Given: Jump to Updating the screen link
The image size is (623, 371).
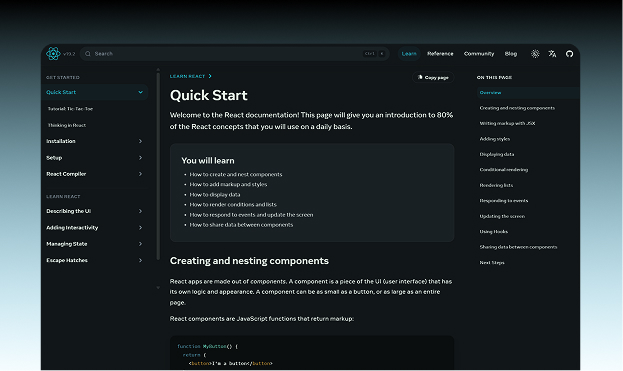Looking at the screenshot, I should (x=502, y=216).
